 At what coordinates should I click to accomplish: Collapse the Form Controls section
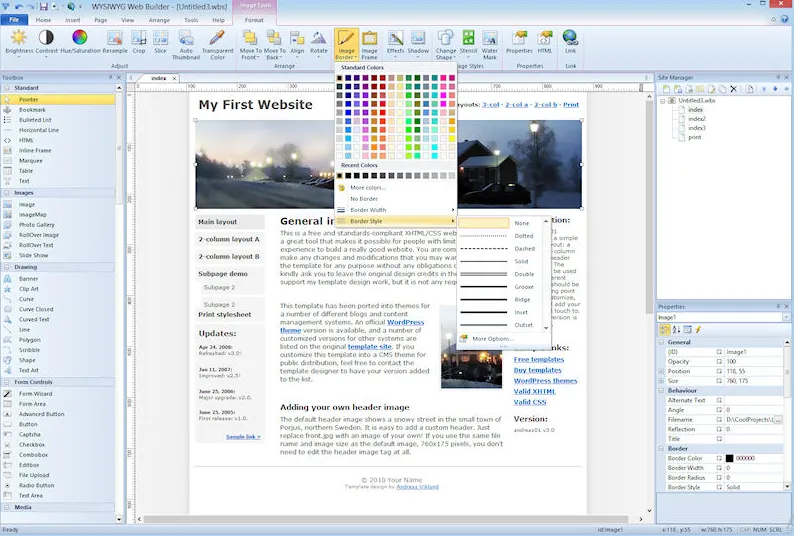[7, 382]
